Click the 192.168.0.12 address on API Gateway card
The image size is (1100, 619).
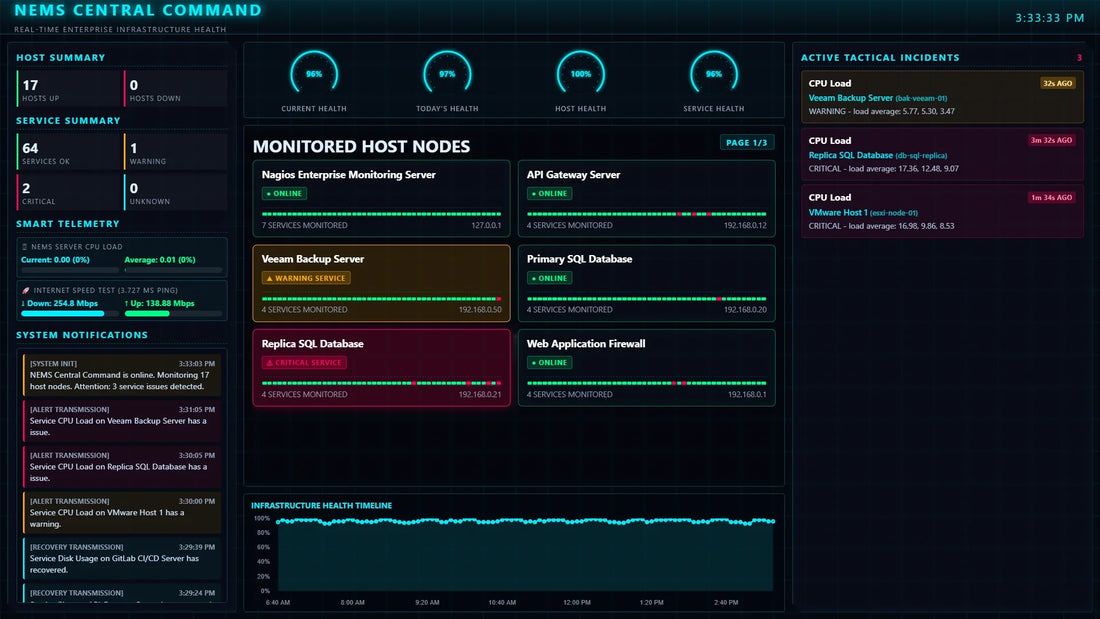(x=745, y=225)
